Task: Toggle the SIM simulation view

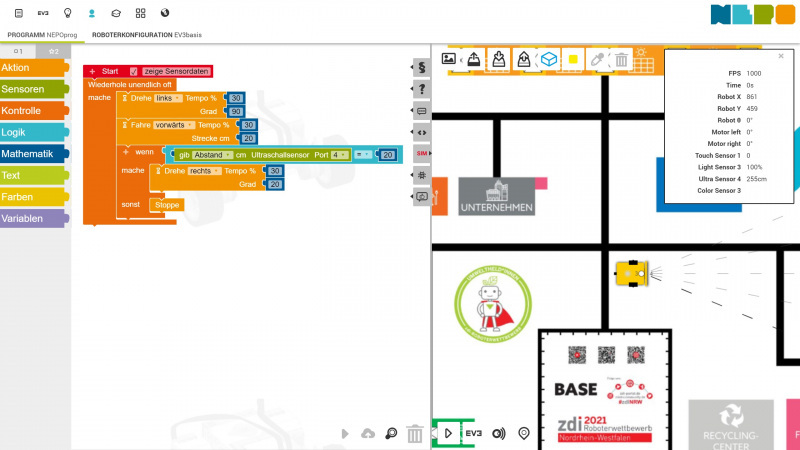Action: (x=421, y=154)
